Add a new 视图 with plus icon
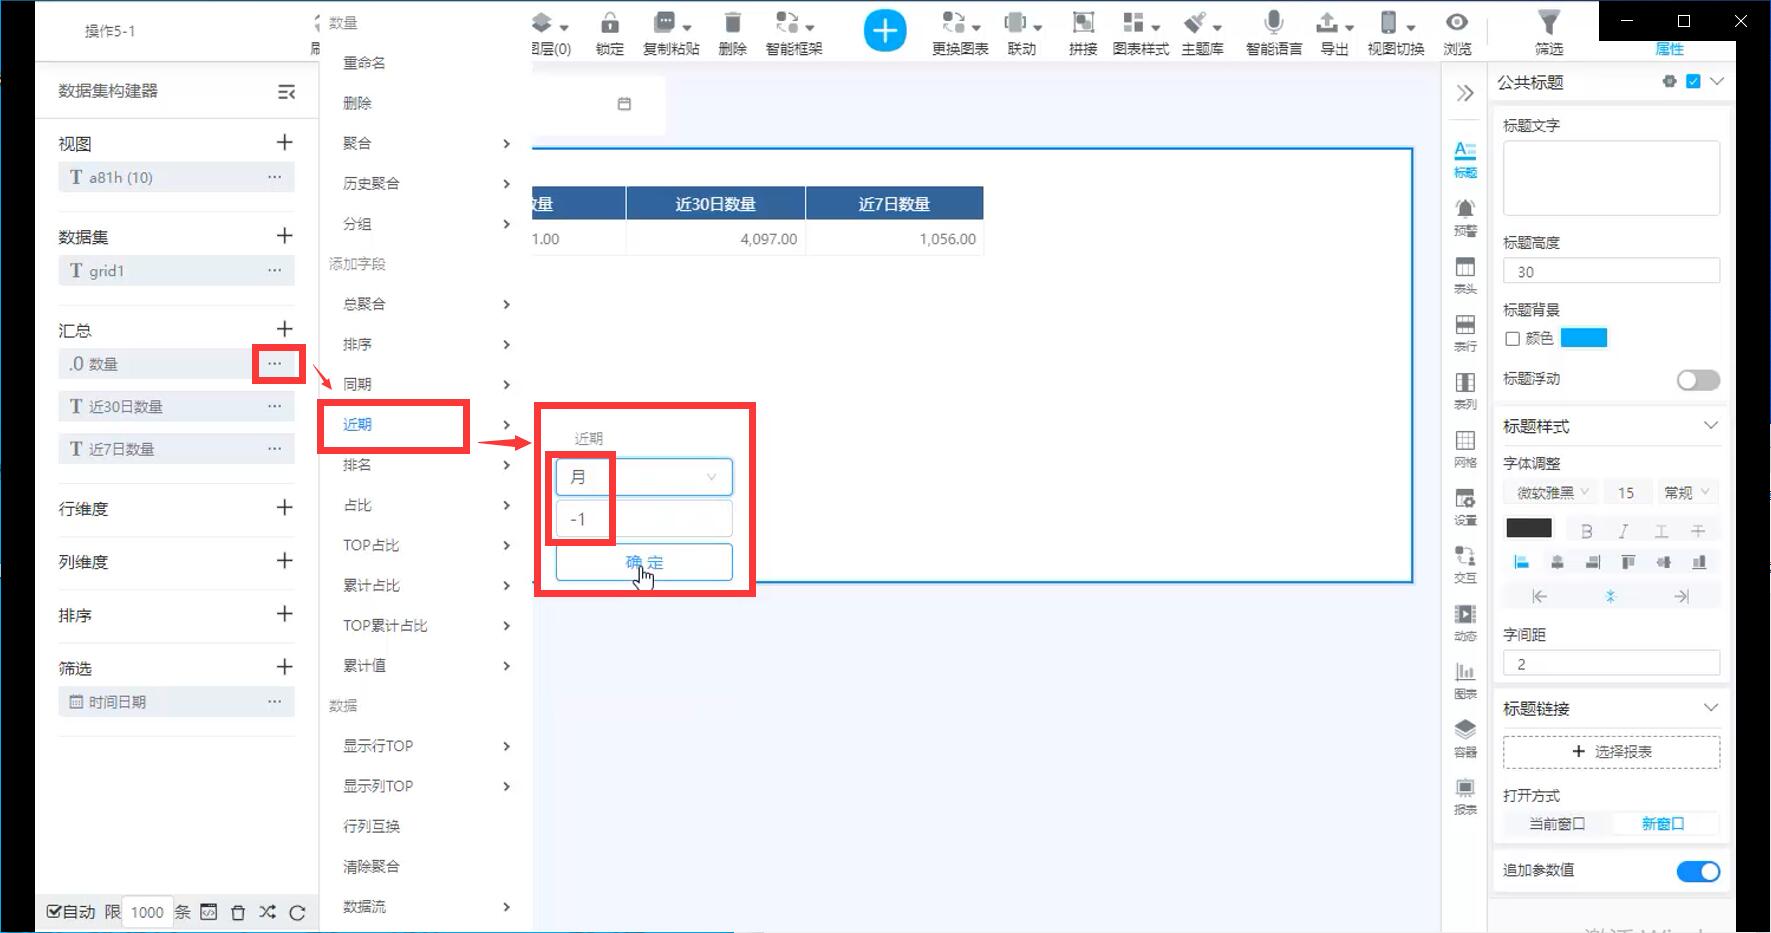 (285, 143)
